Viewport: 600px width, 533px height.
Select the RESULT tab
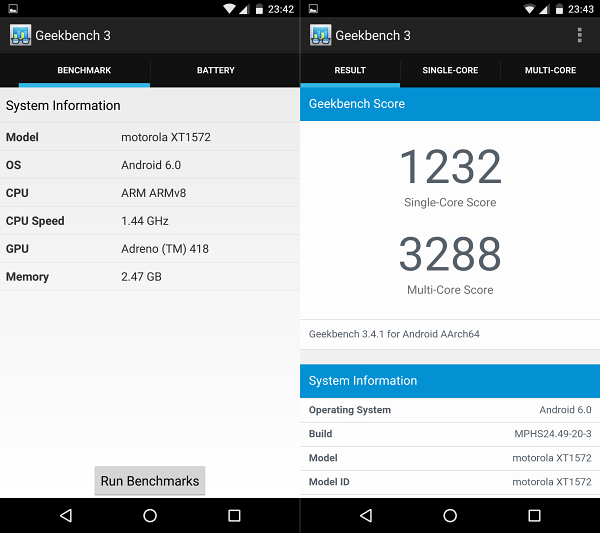(x=350, y=70)
